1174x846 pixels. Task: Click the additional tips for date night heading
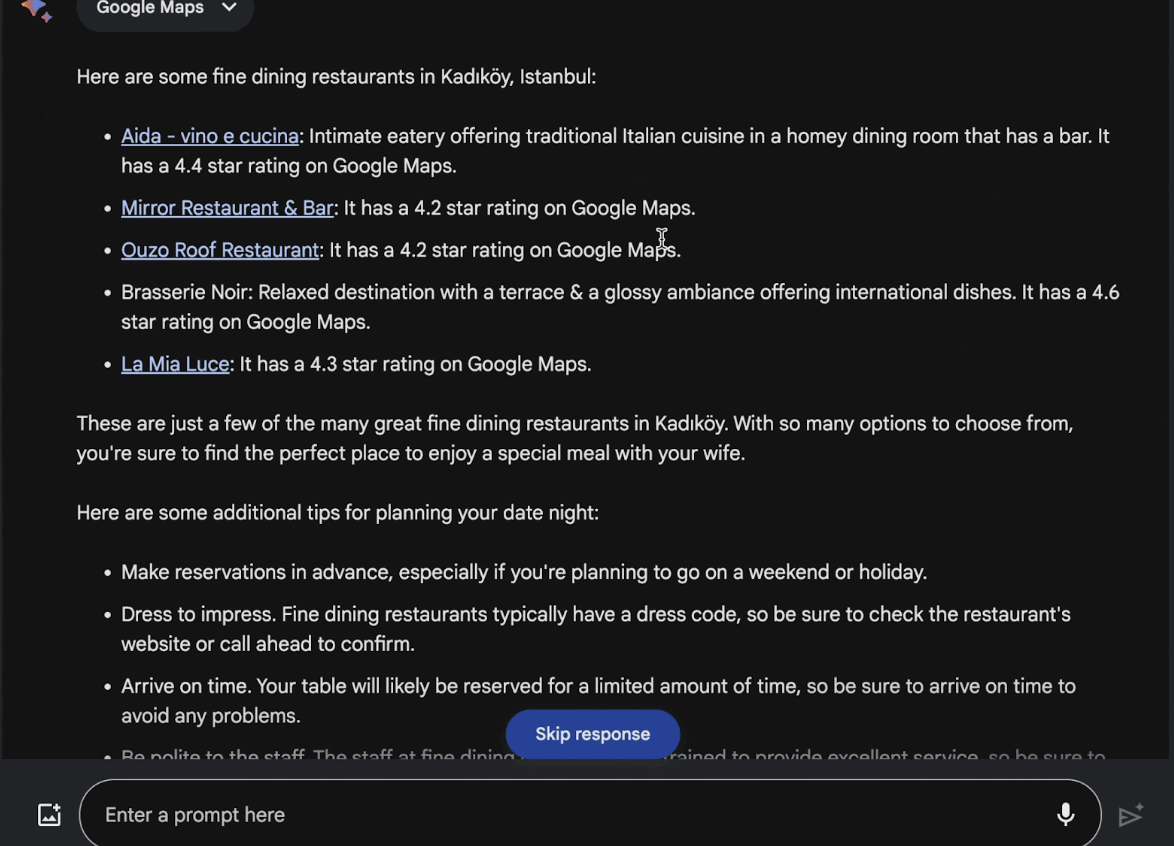click(x=338, y=513)
